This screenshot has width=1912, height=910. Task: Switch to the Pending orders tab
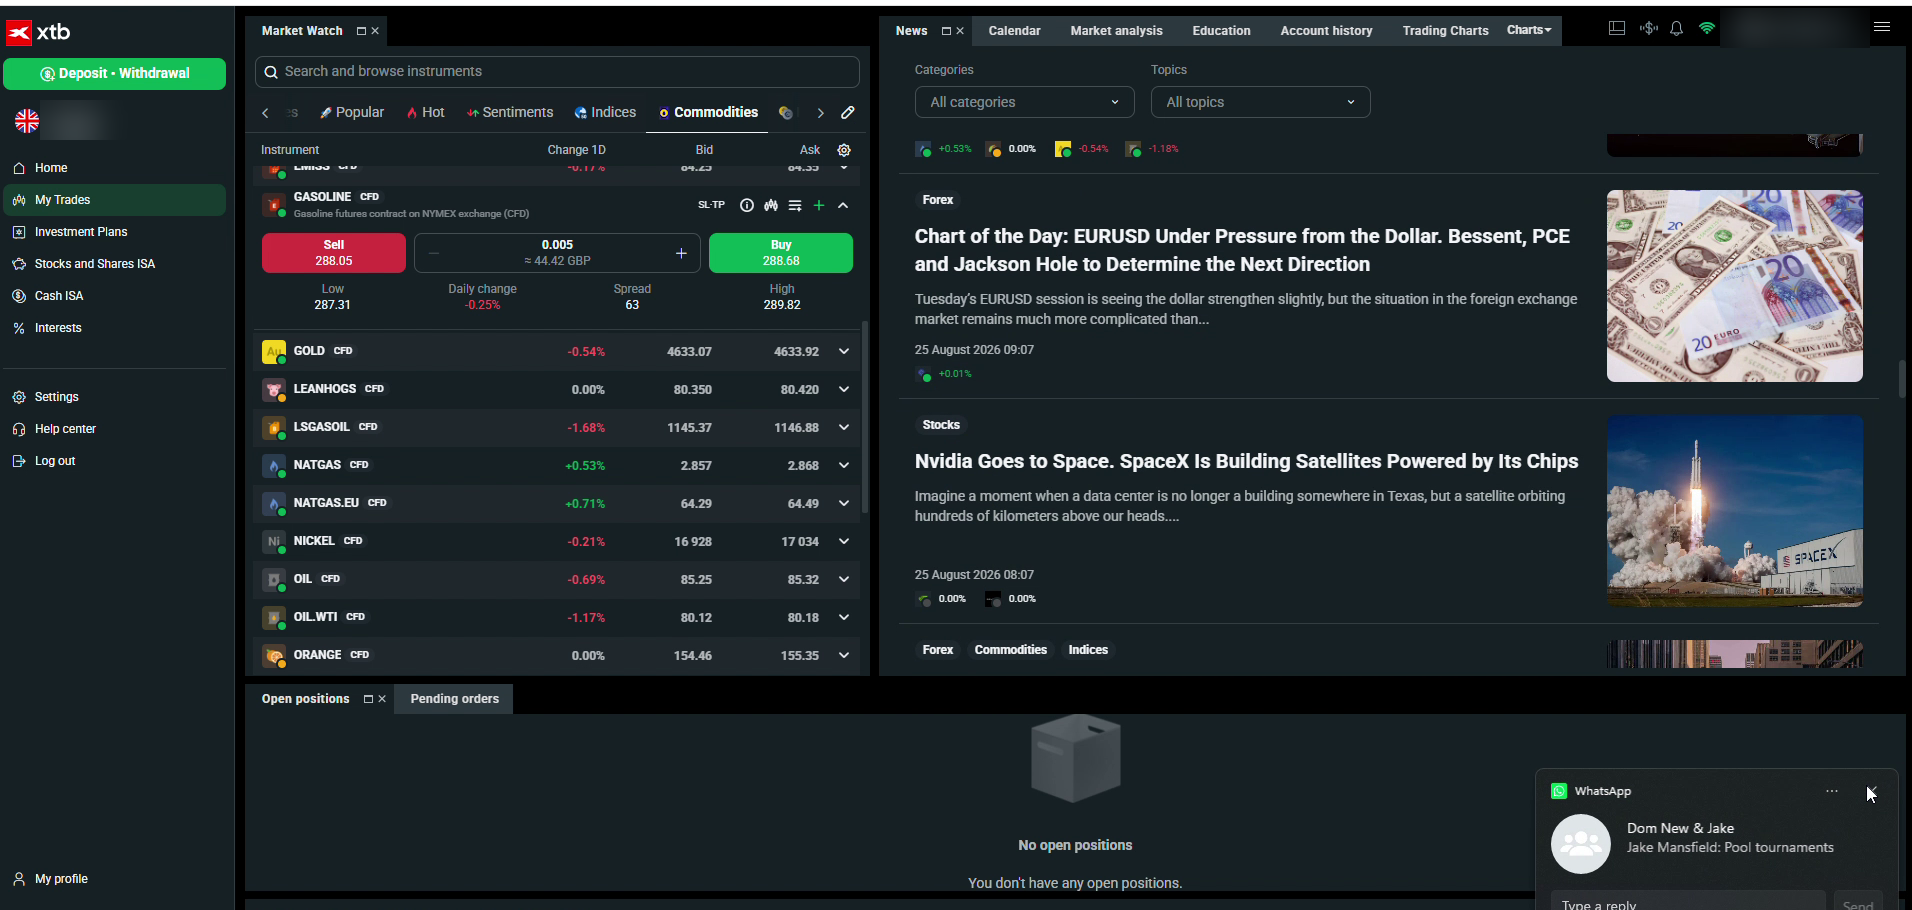(454, 699)
